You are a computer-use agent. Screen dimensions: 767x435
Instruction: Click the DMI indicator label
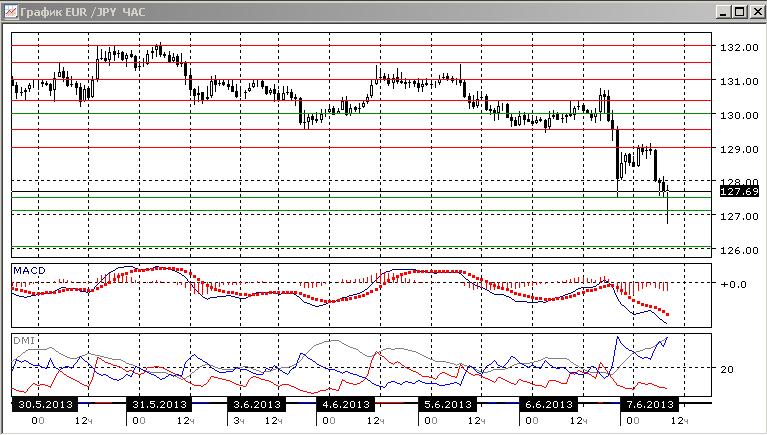click(24, 340)
